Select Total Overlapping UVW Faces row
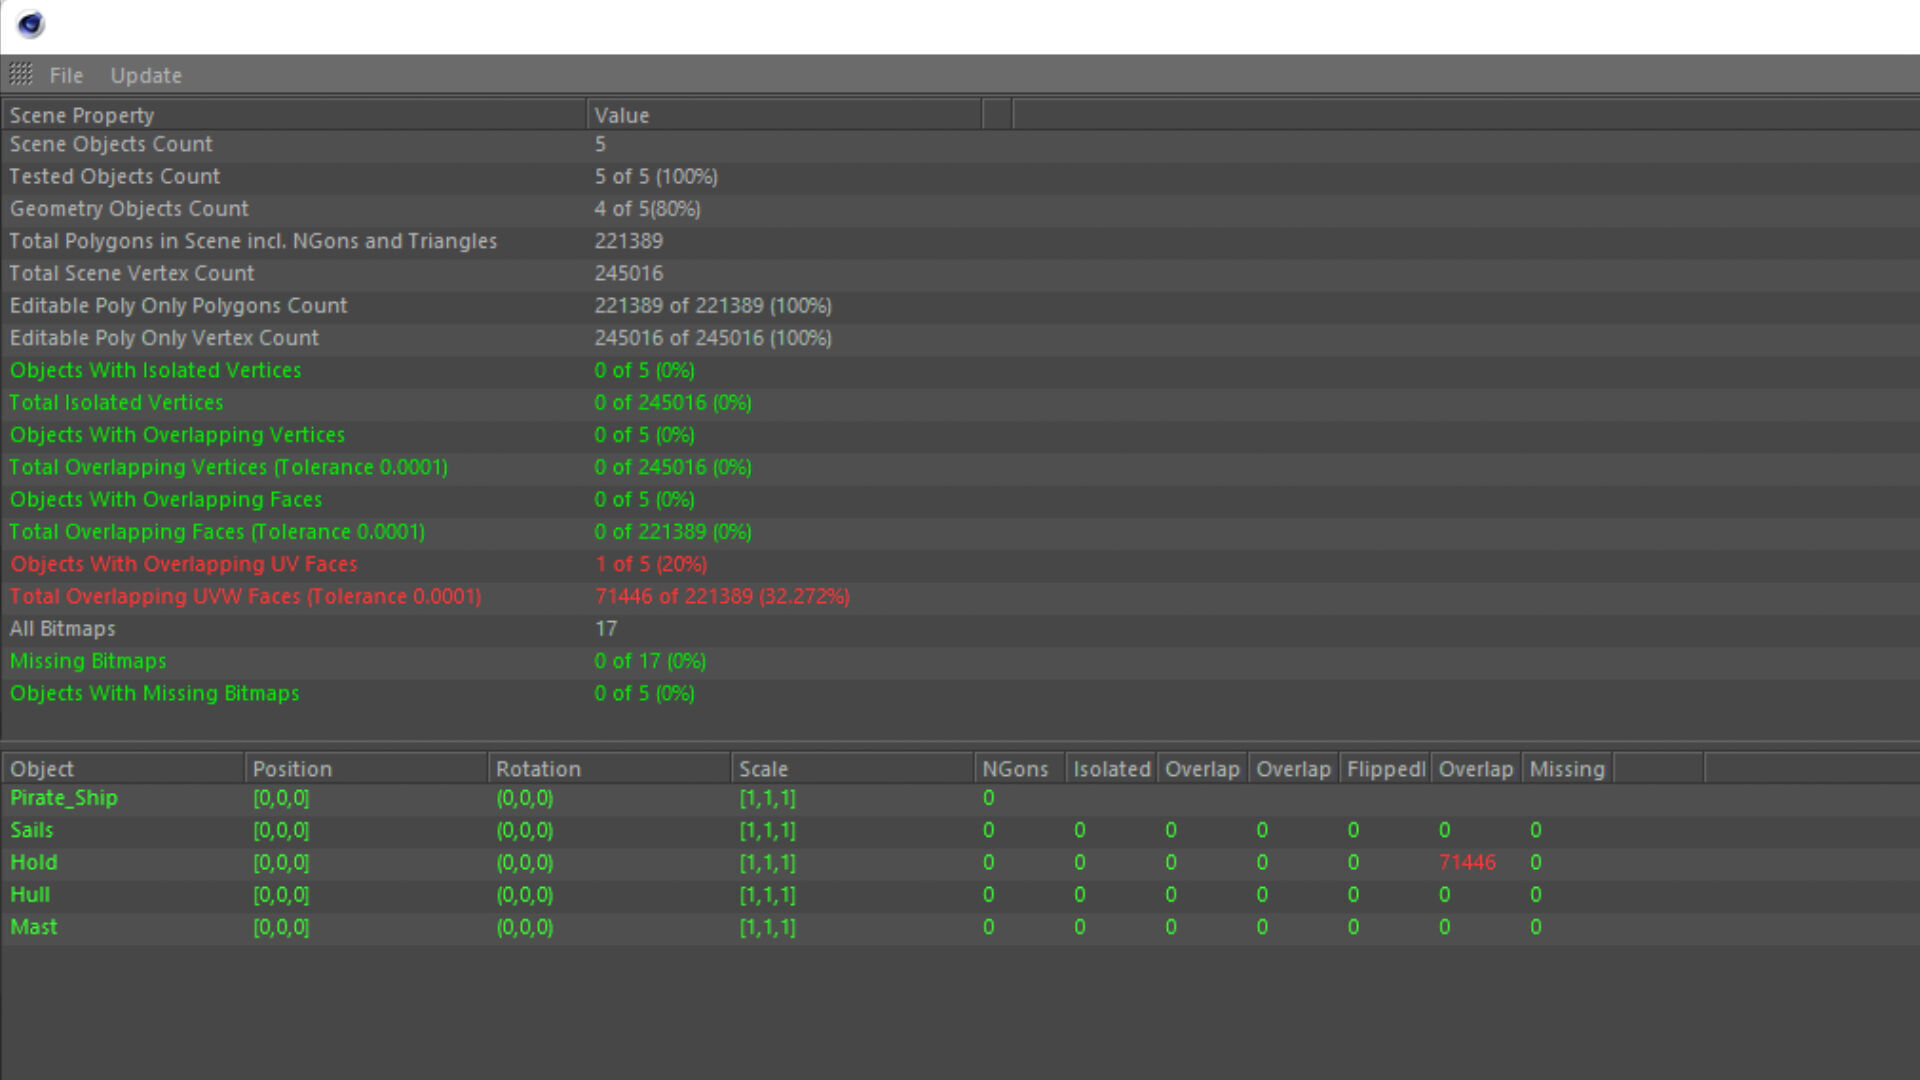Screen dimensions: 1920x1080 [x=245, y=597]
